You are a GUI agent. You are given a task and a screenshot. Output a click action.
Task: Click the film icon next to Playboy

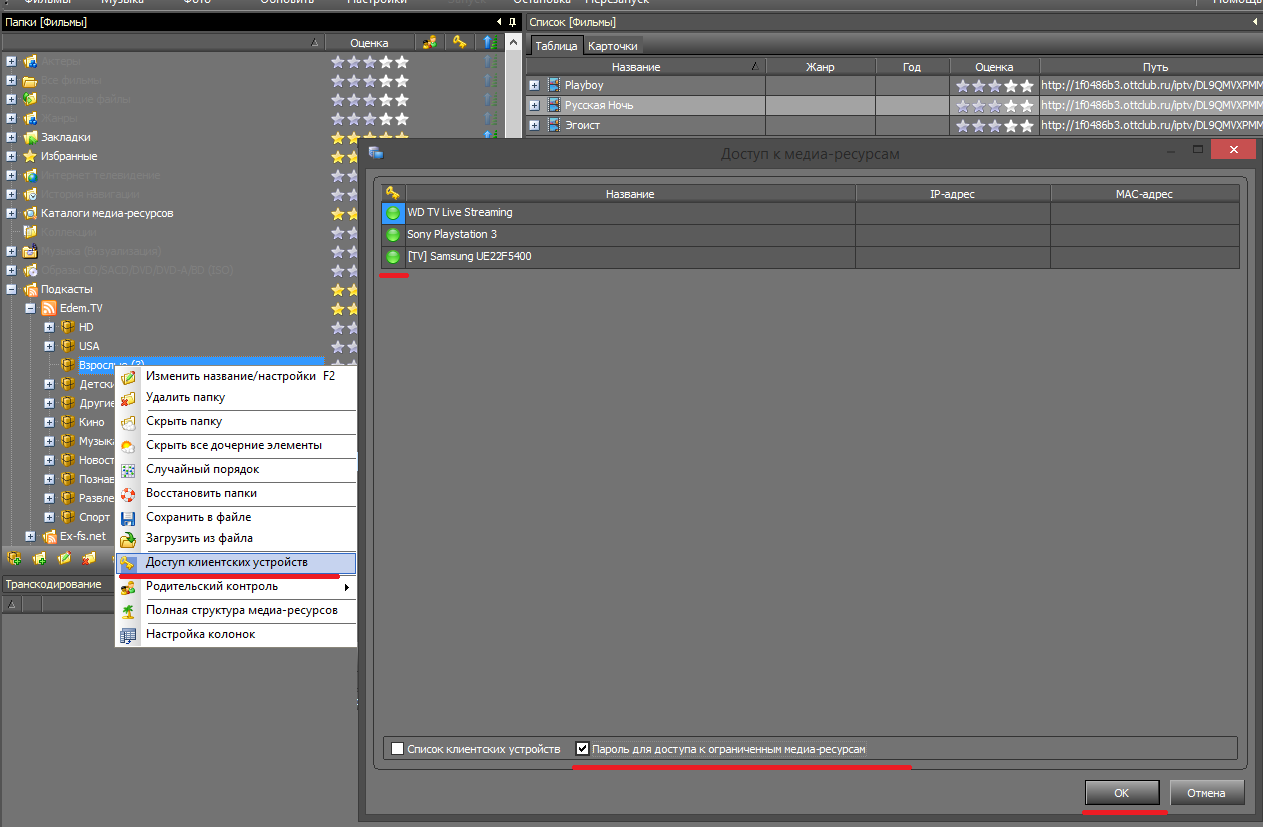[x=553, y=86]
